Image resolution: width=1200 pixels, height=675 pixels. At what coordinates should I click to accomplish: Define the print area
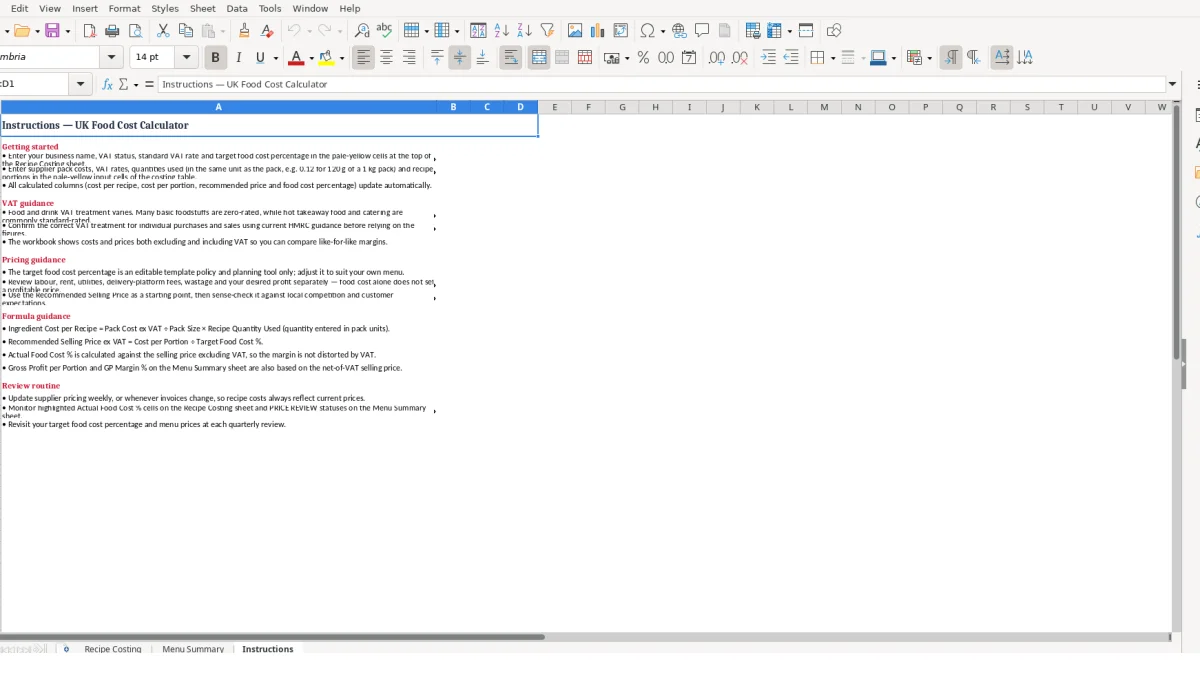[753, 31]
